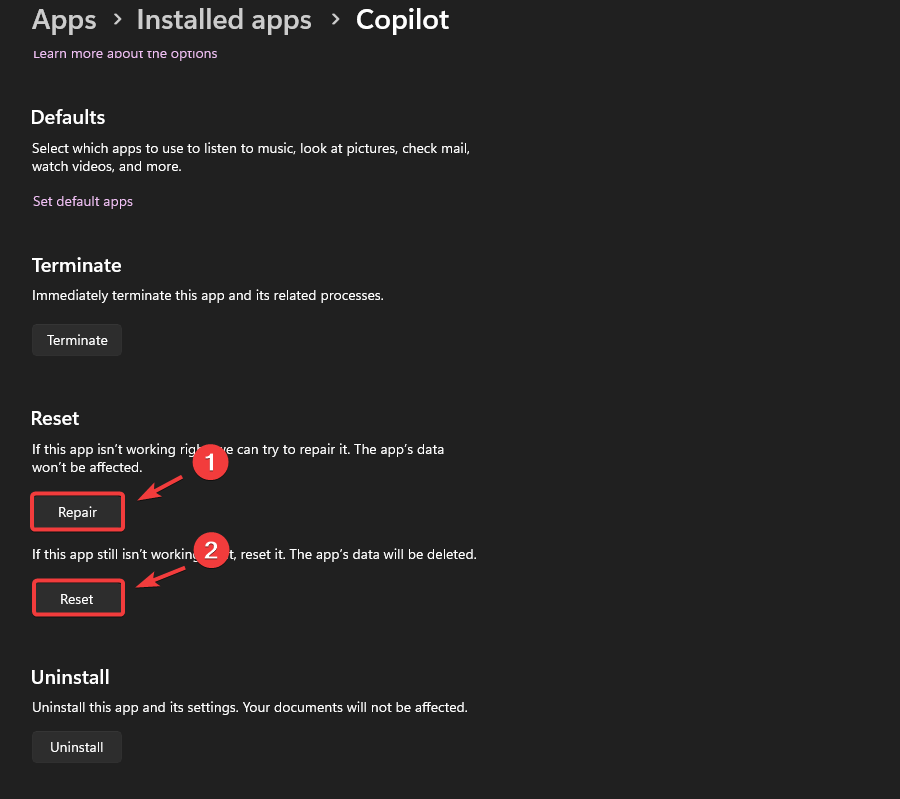Select the Uninstall section heading
This screenshot has height=799, width=900.
70,677
